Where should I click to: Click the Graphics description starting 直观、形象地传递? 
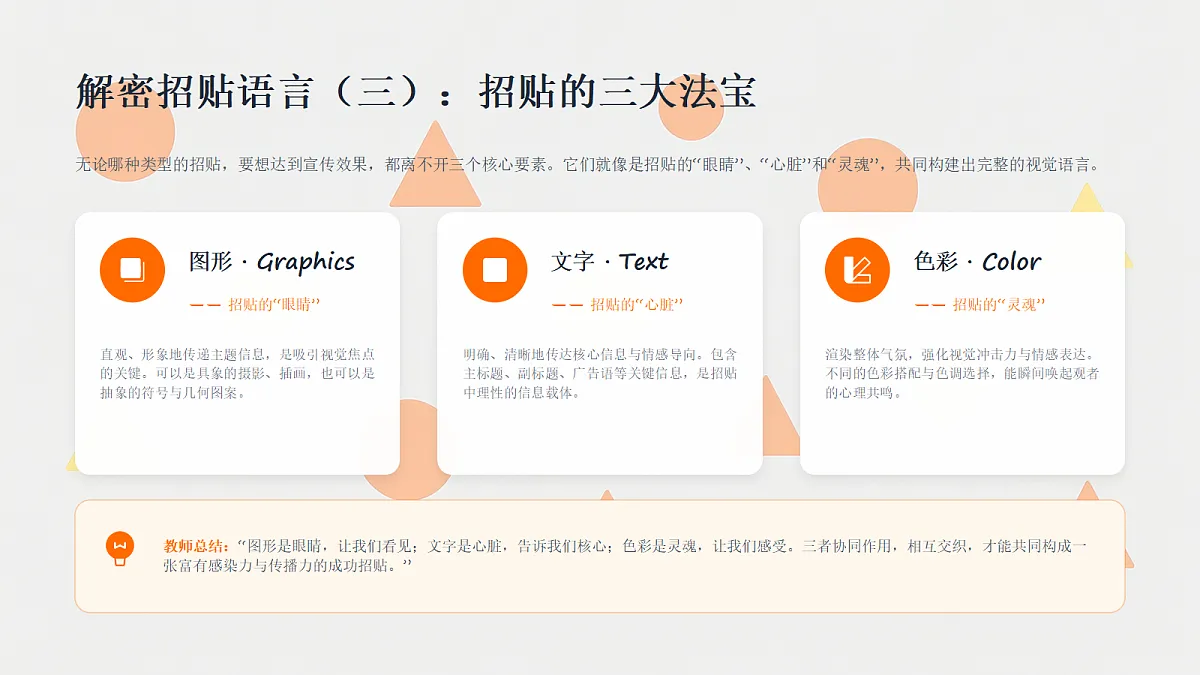point(237,373)
